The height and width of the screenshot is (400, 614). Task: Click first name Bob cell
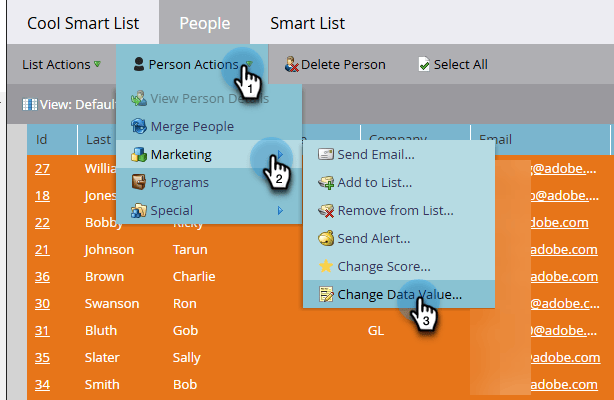pyautogui.click(x=185, y=385)
